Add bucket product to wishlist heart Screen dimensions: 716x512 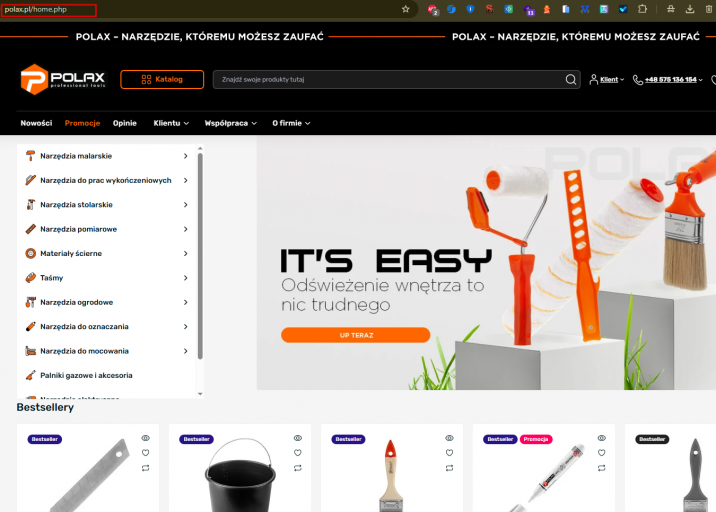tap(298, 453)
